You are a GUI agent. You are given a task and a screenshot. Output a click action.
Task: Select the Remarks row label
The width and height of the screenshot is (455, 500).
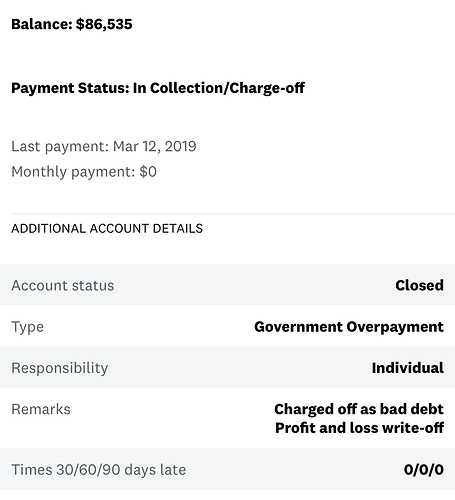(41, 409)
